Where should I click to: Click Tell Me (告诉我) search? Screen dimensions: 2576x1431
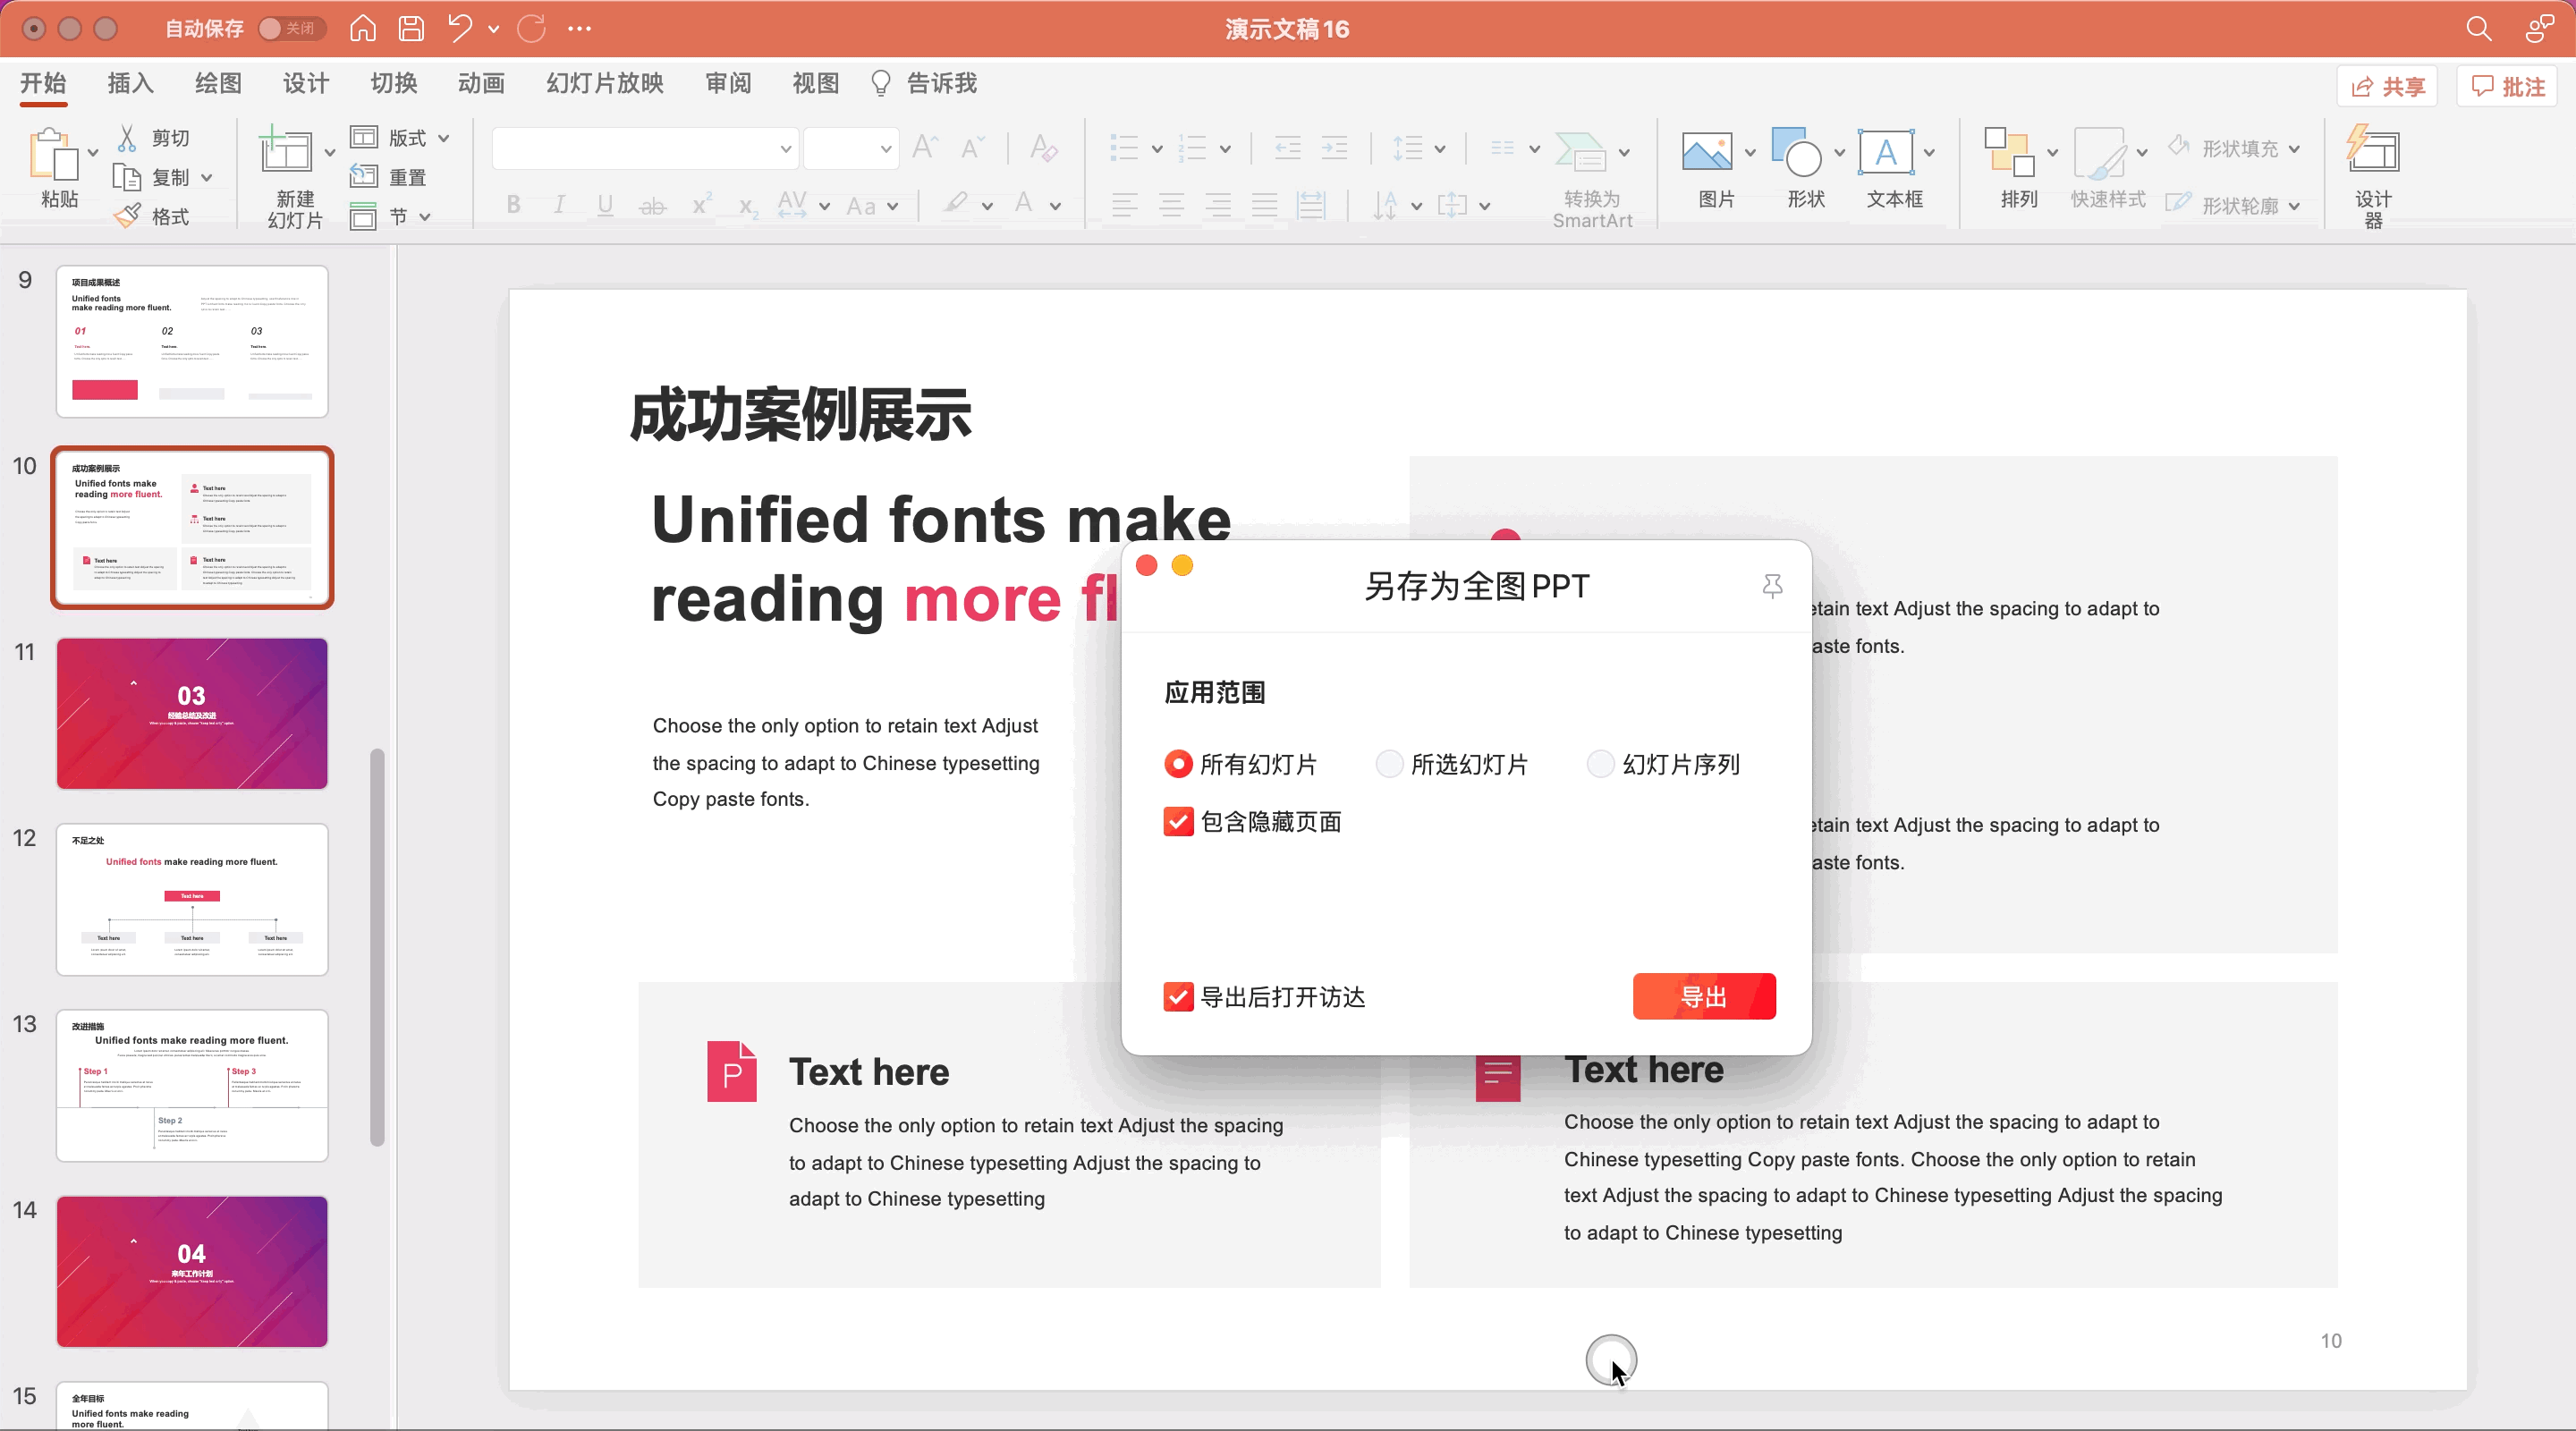tap(923, 83)
